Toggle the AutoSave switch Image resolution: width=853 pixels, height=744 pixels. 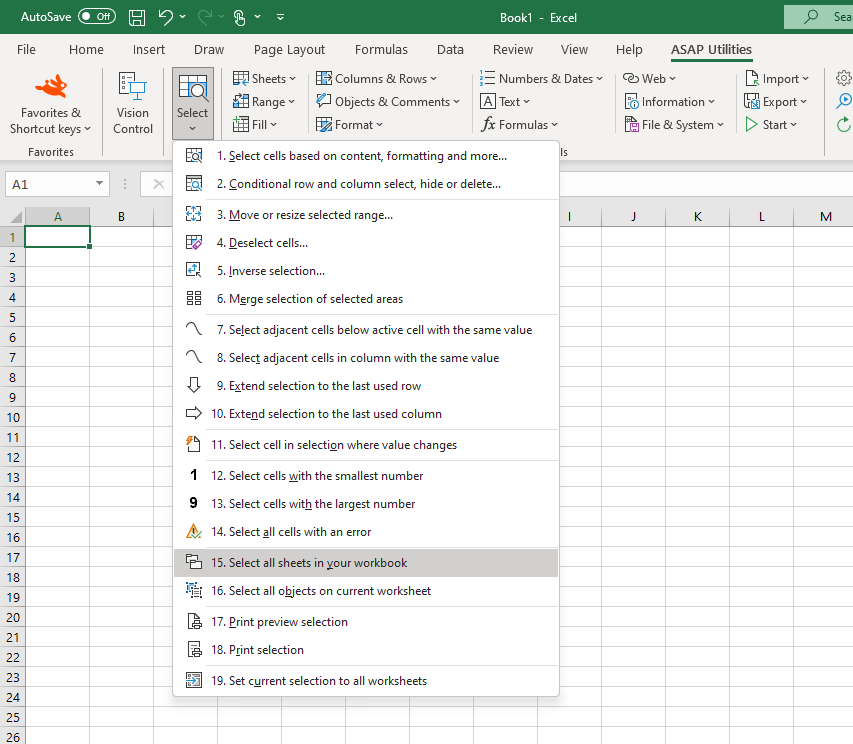pos(96,17)
